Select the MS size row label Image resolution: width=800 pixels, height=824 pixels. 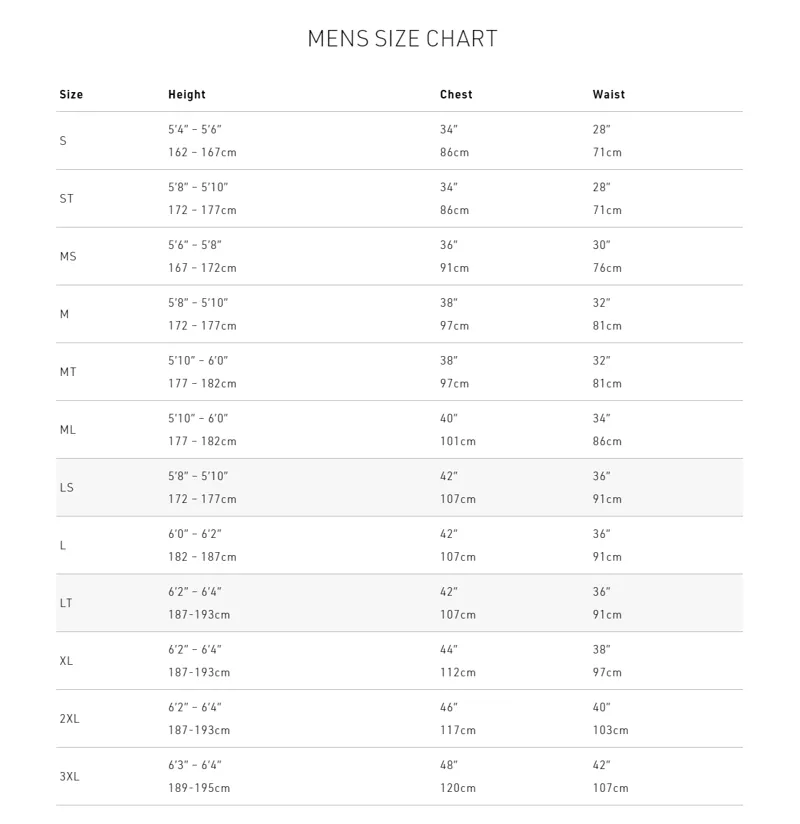pos(68,257)
